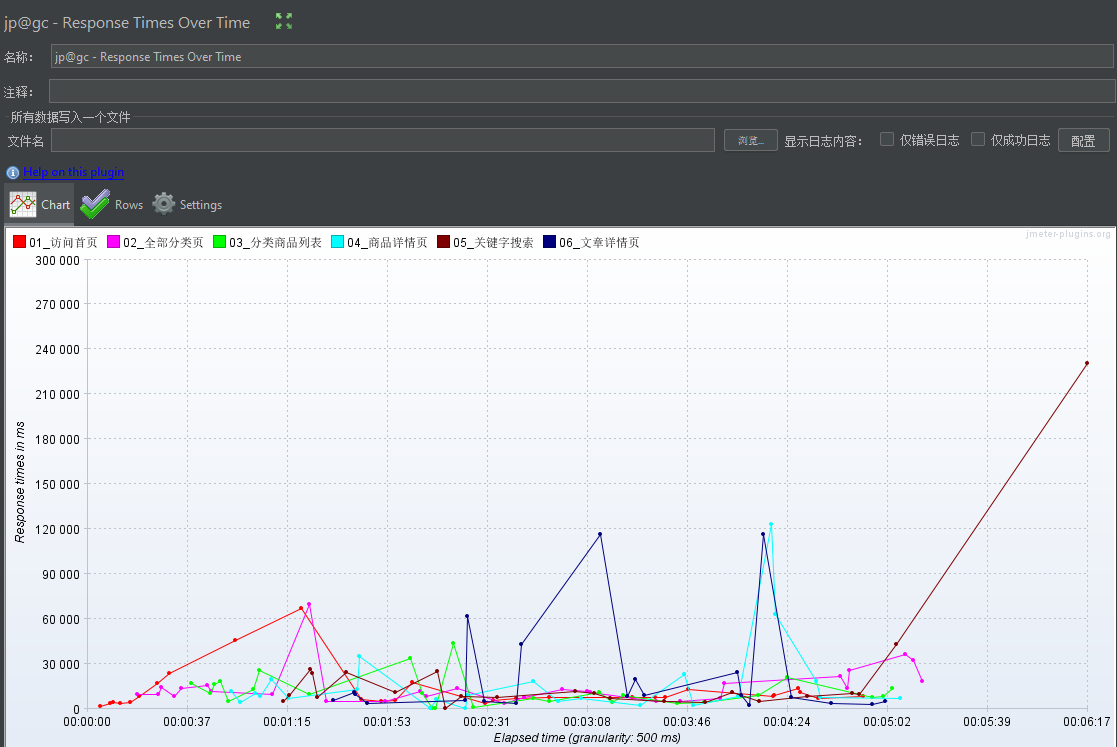Click the 显示日志内容 label
This screenshot has height=747, width=1117.
[x=823, y=141]
